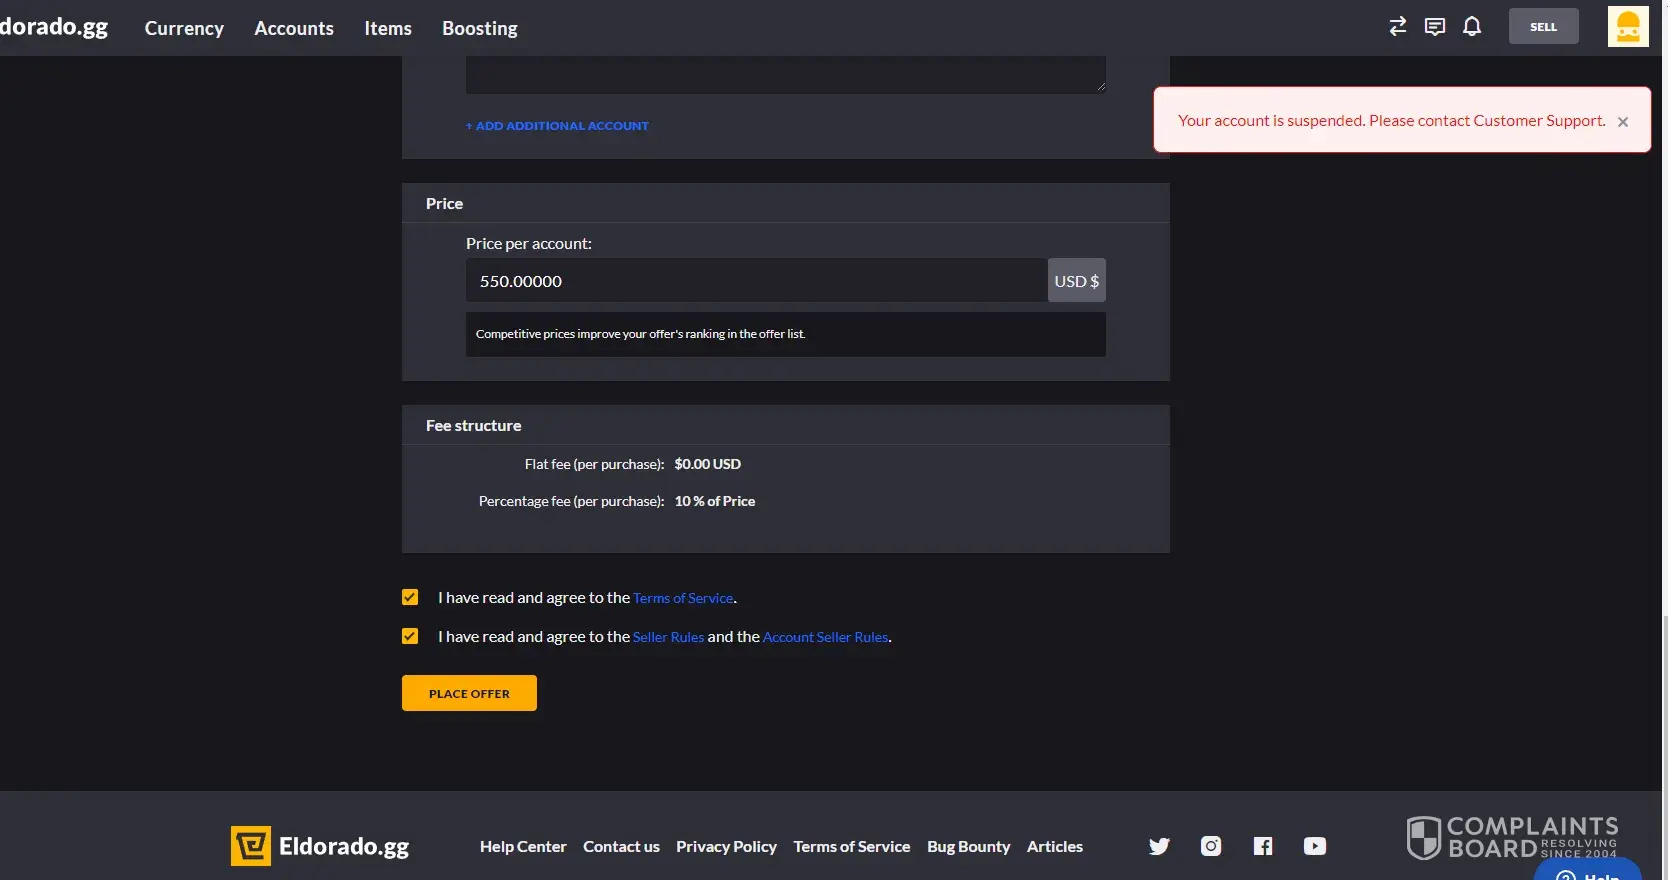Image resolution: width=1668 pixels, height=880 pixels.
Task: Uncheck the Seller Rules agreement checkbox
Action: (410, 636)
